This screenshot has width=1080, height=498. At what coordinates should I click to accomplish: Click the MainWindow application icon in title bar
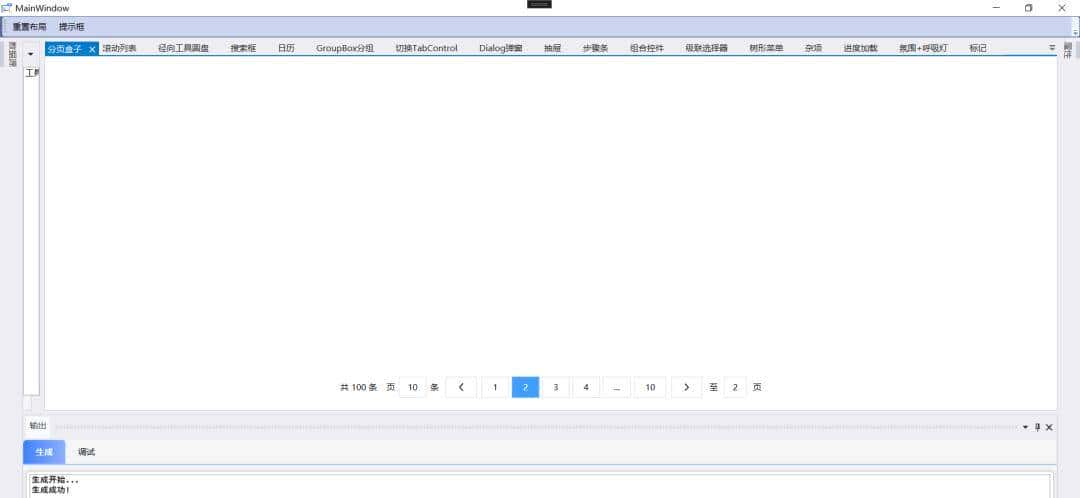(x=6, y=8)
